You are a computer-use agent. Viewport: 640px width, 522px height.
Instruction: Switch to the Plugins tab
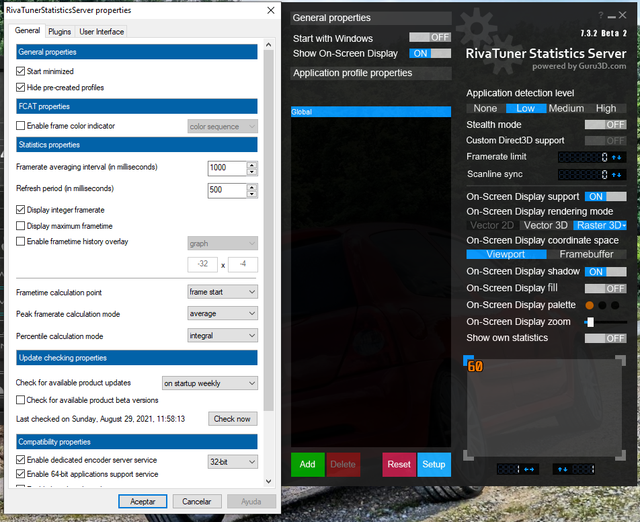coord(60,31)
